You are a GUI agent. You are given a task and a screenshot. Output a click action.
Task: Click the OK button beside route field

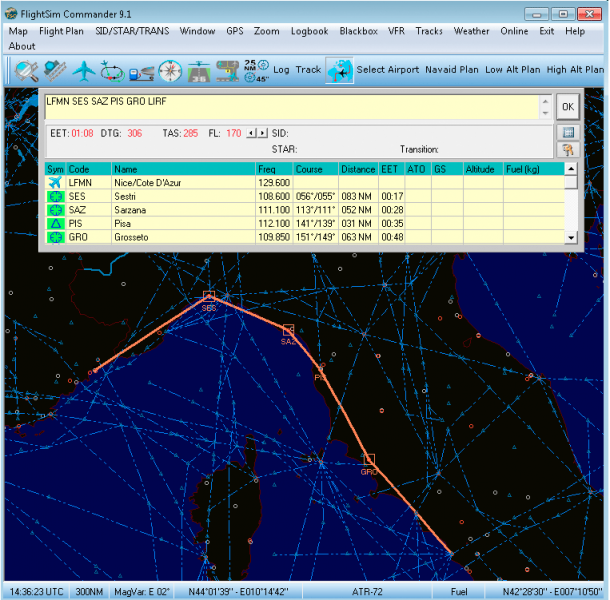coord(568,107)
